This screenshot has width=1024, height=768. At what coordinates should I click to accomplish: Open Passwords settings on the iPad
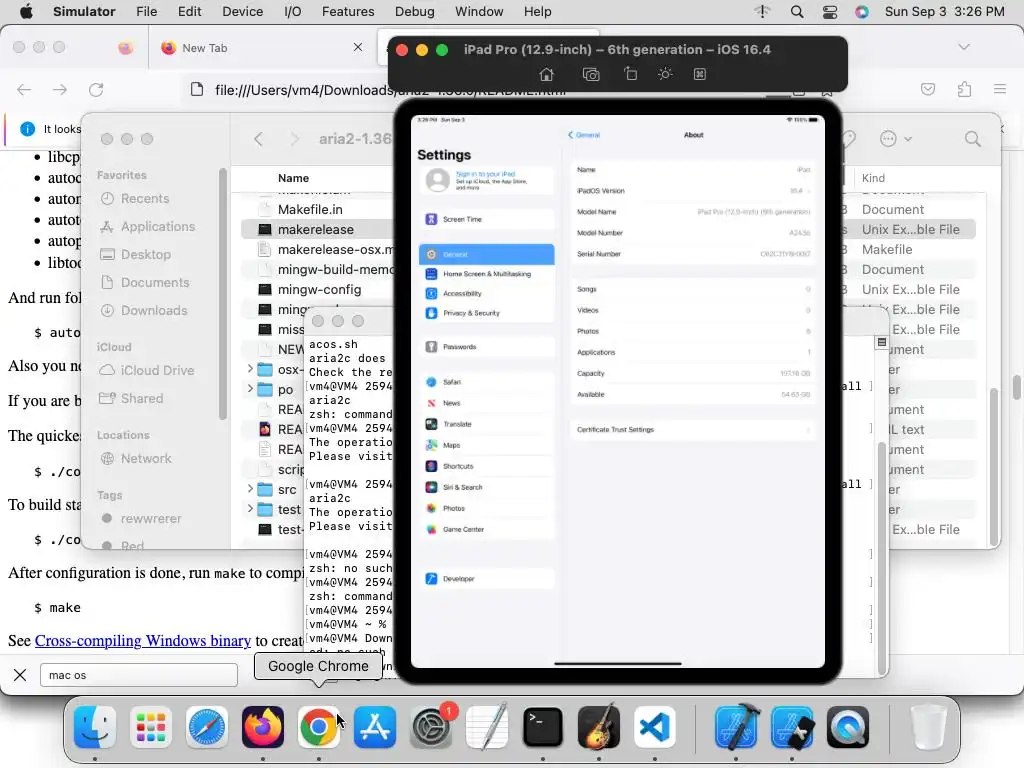pos(487,347)
